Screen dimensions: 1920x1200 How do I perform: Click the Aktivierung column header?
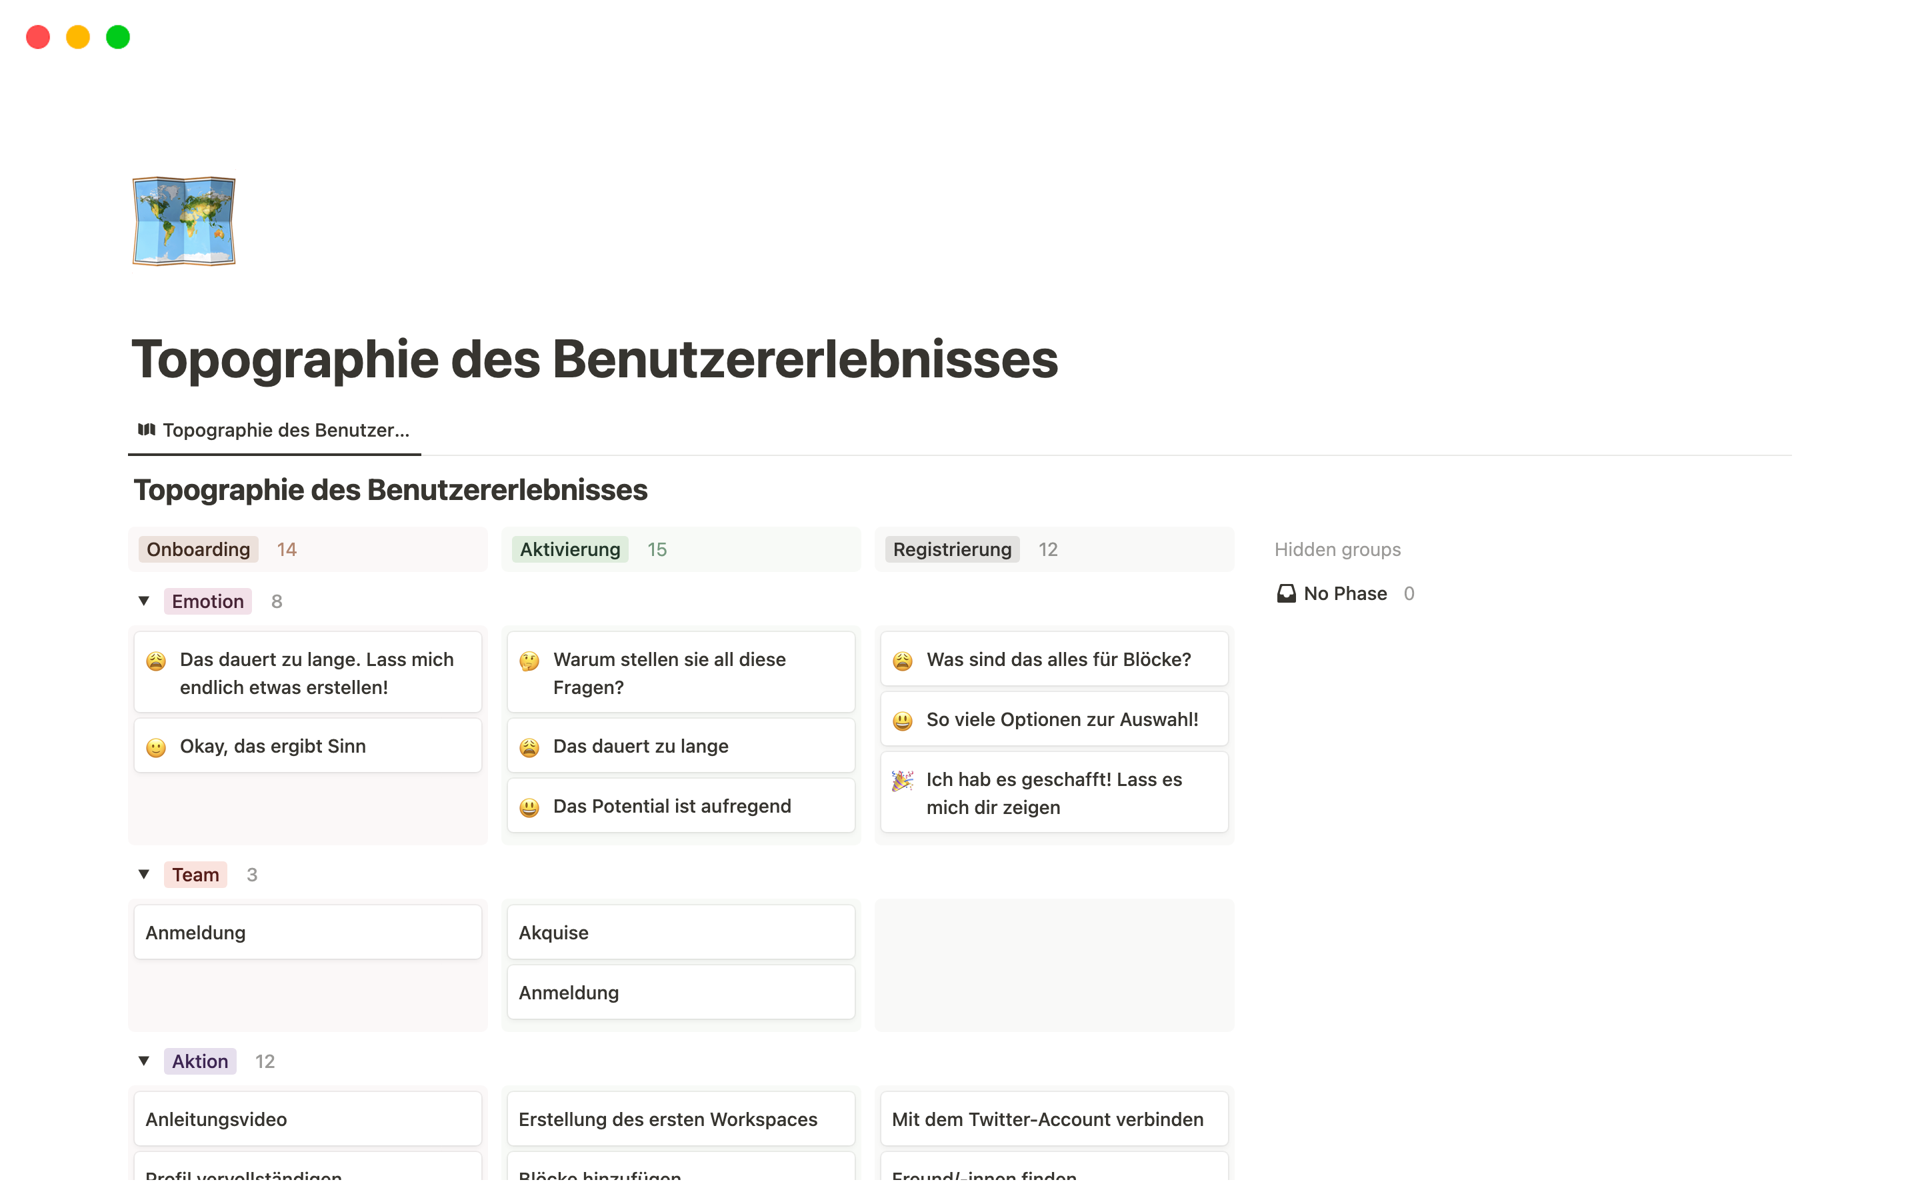(570, 549)
